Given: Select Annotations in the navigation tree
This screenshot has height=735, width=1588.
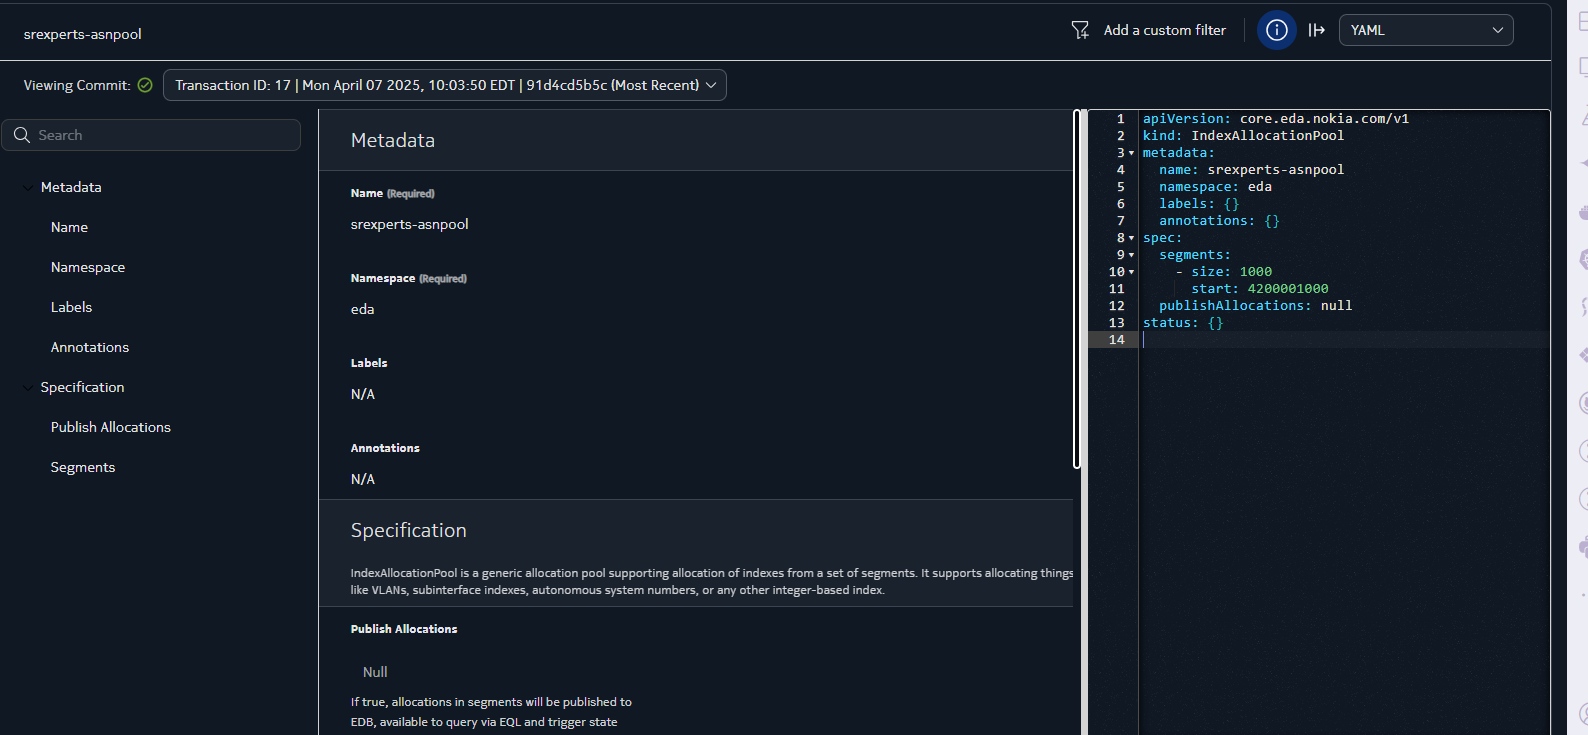Looking at the screenshot, I should 90,347.
